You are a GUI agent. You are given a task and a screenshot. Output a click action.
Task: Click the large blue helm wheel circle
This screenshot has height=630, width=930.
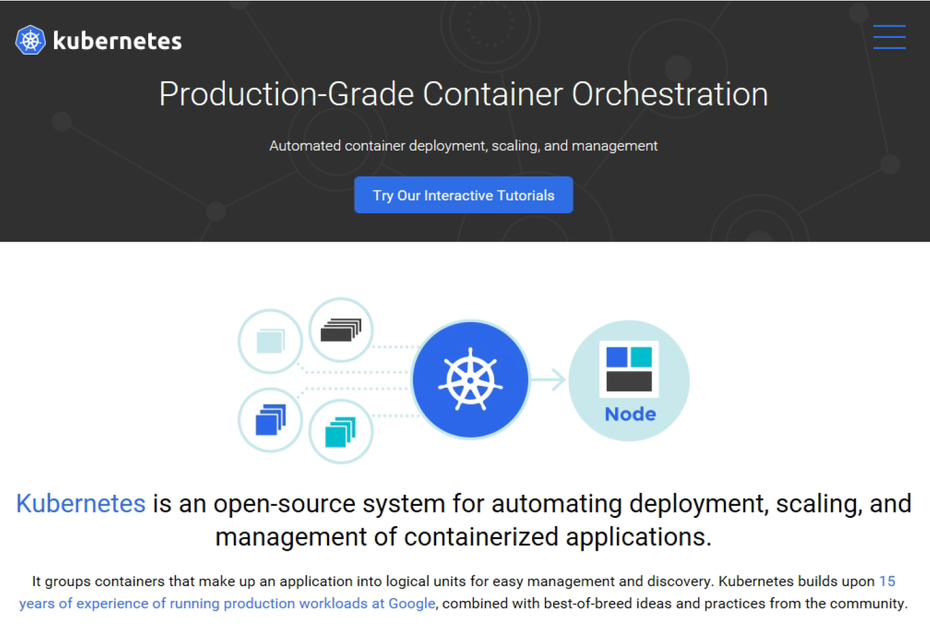(x=470, y=380)
